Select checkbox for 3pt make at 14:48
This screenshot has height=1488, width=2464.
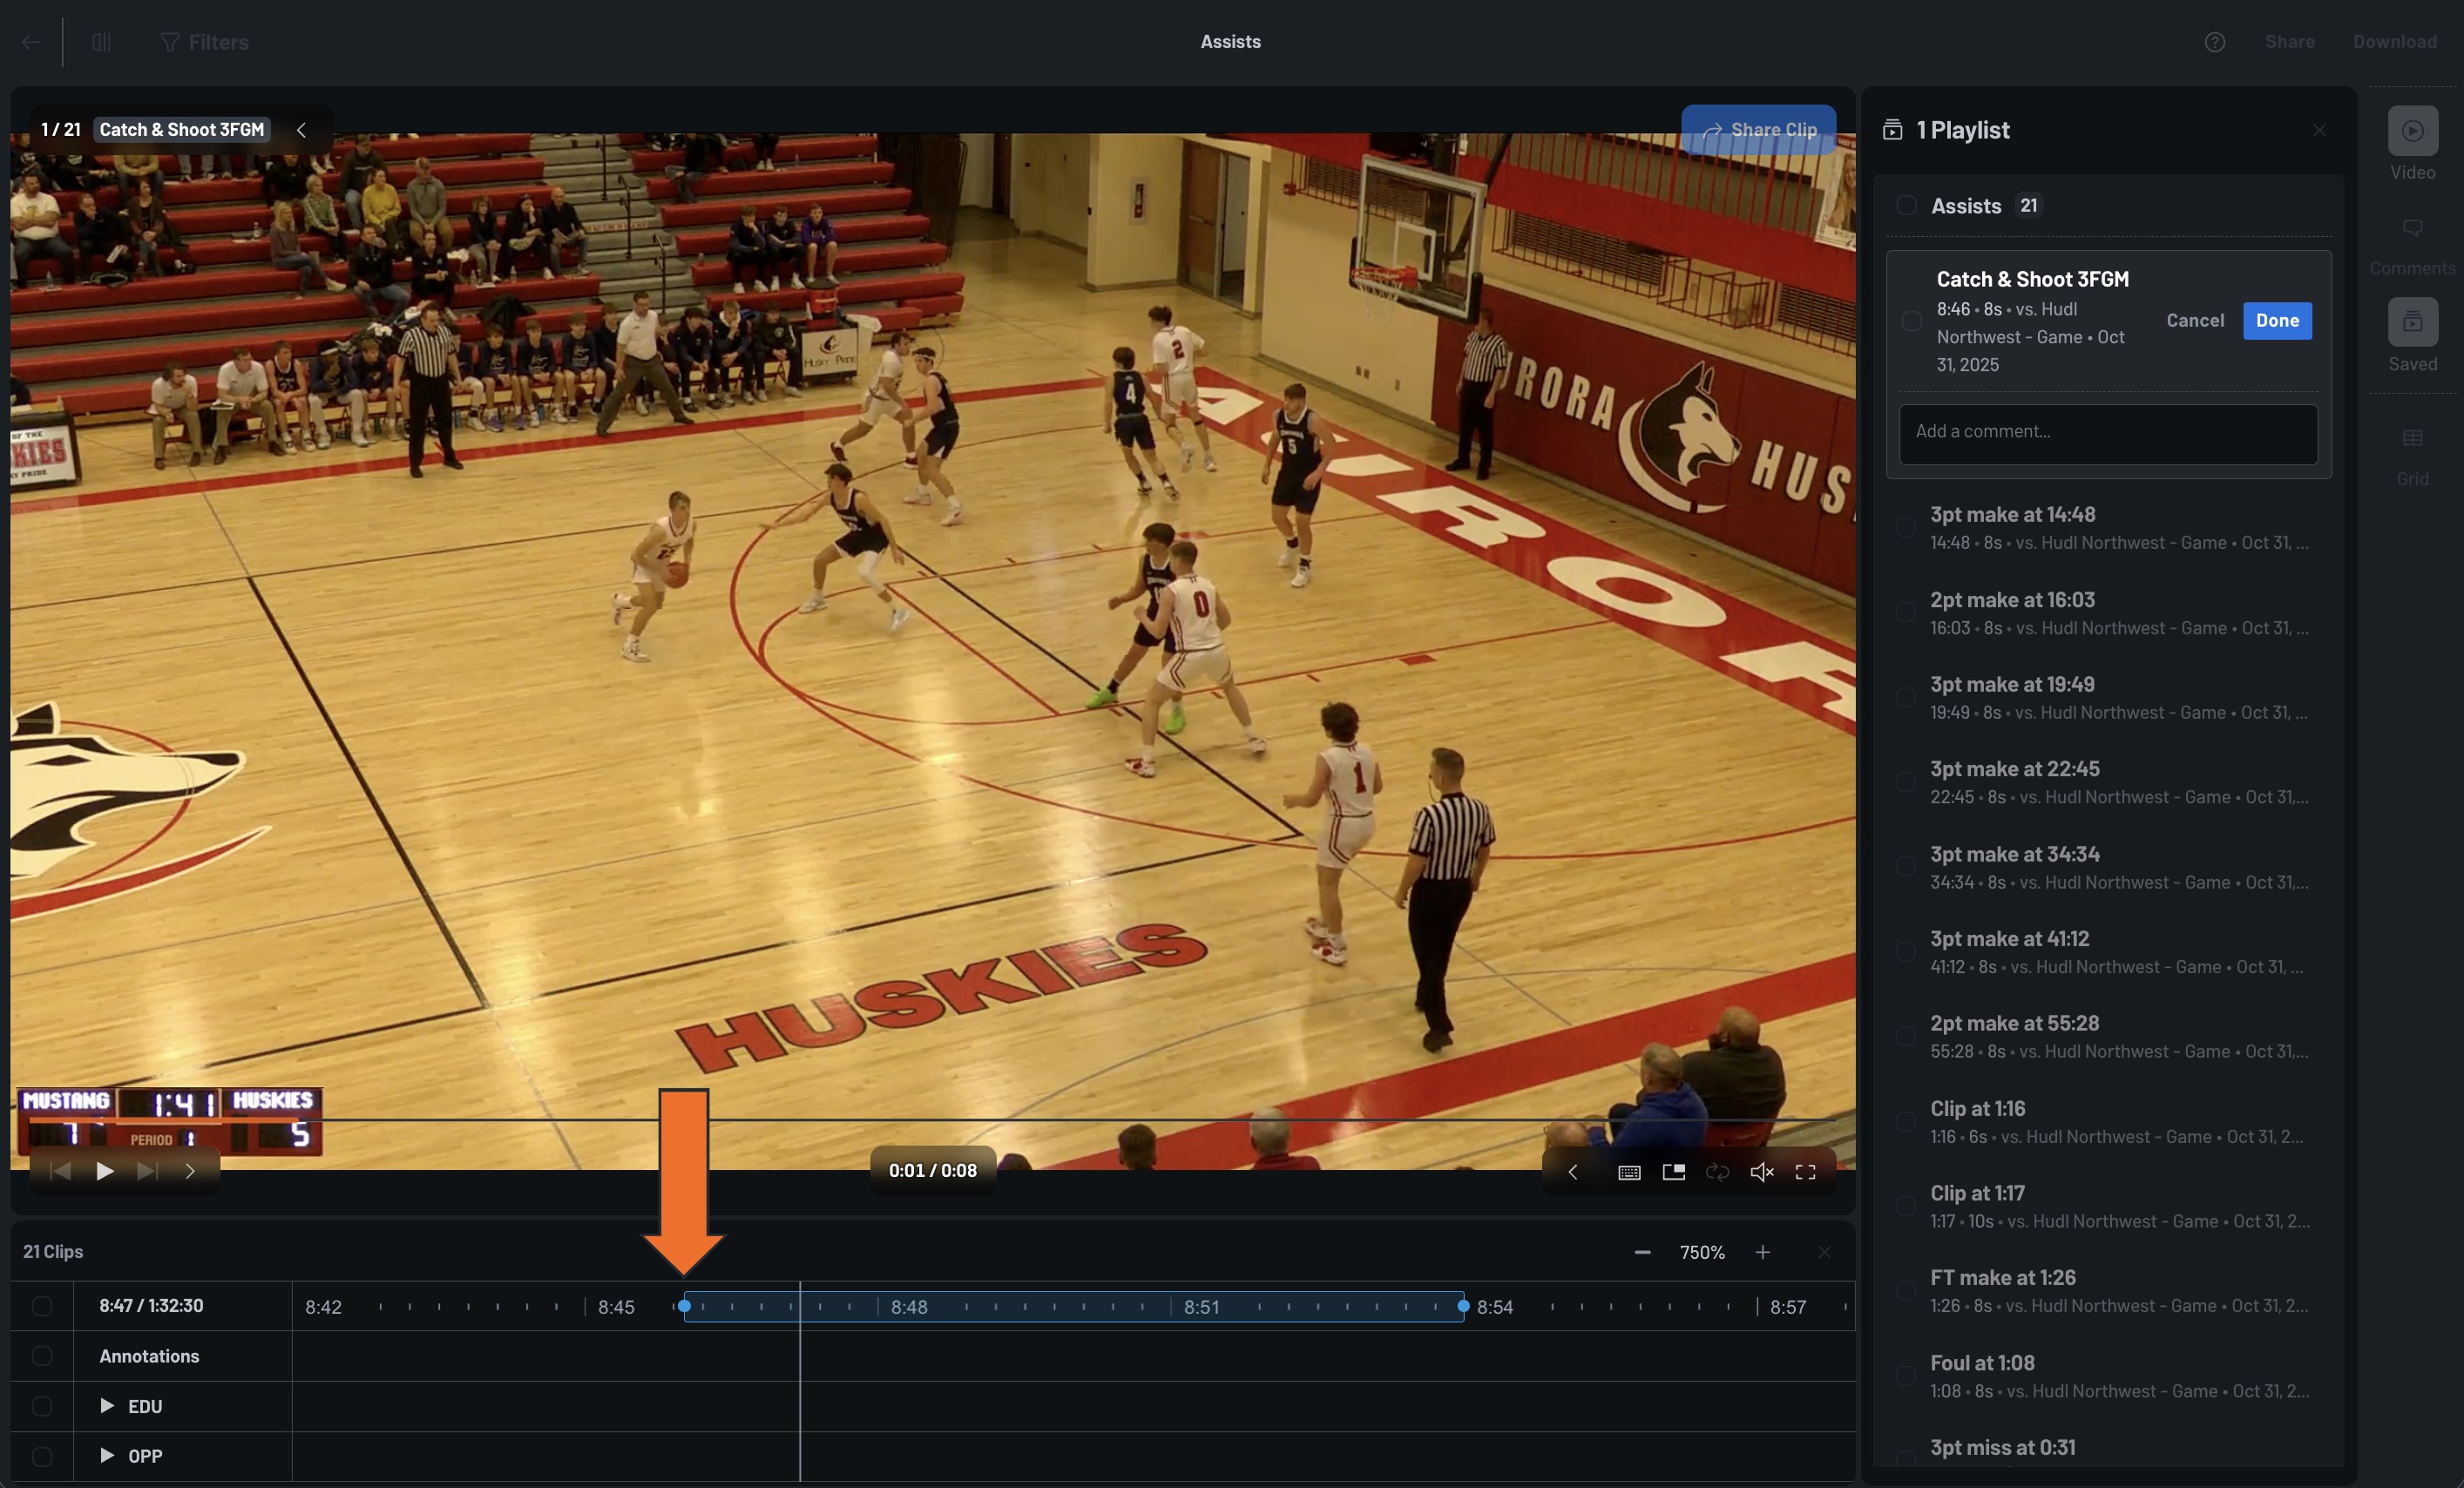pos(1905,527)
